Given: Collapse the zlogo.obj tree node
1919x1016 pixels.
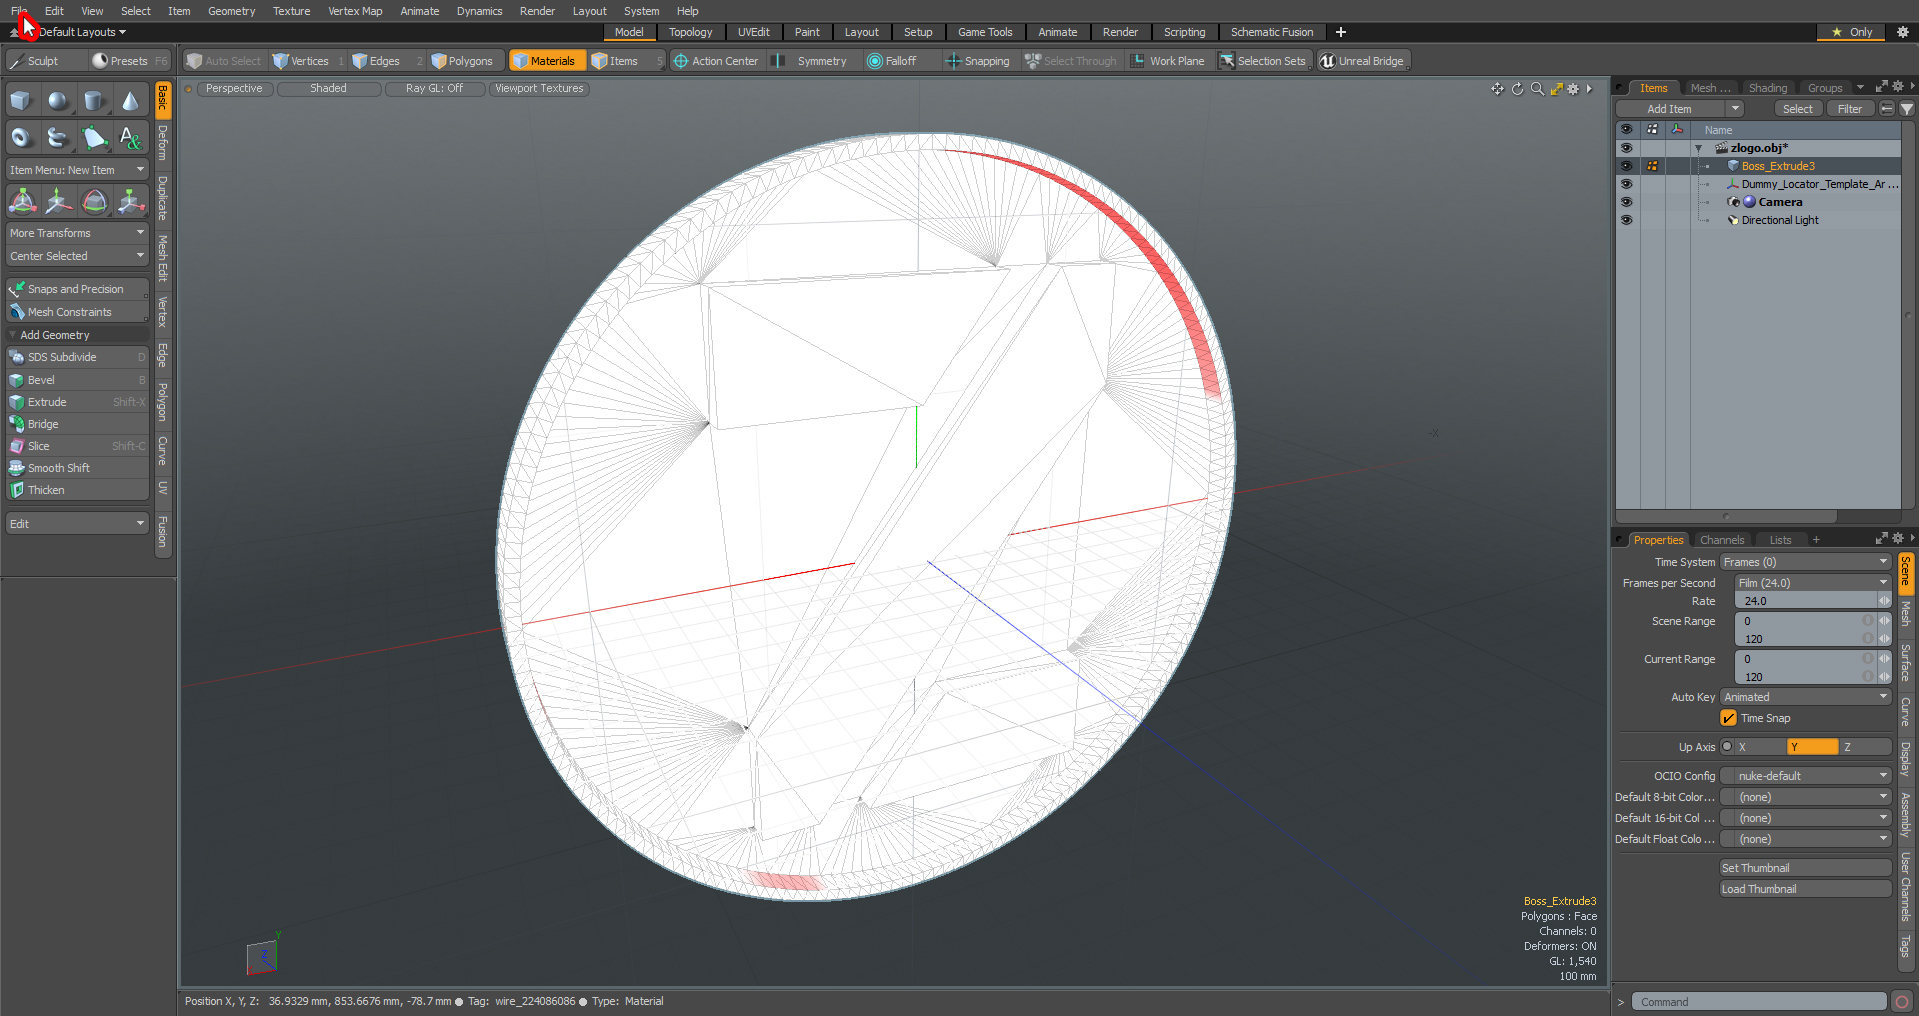Looking at the screenshot, I should [1698, 148].
